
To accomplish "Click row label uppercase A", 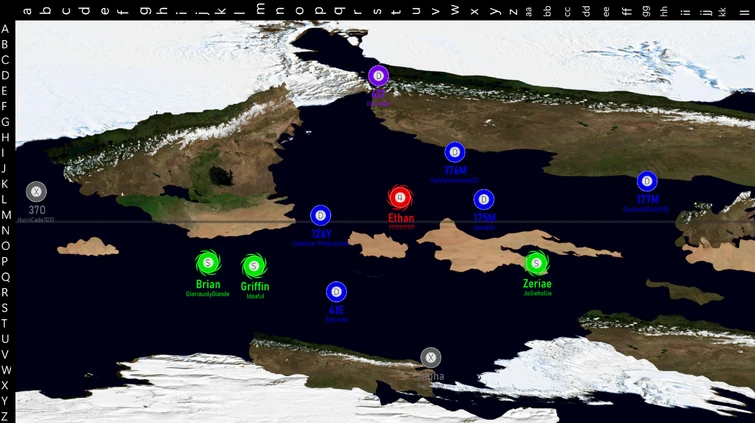I will coord(5,29).
